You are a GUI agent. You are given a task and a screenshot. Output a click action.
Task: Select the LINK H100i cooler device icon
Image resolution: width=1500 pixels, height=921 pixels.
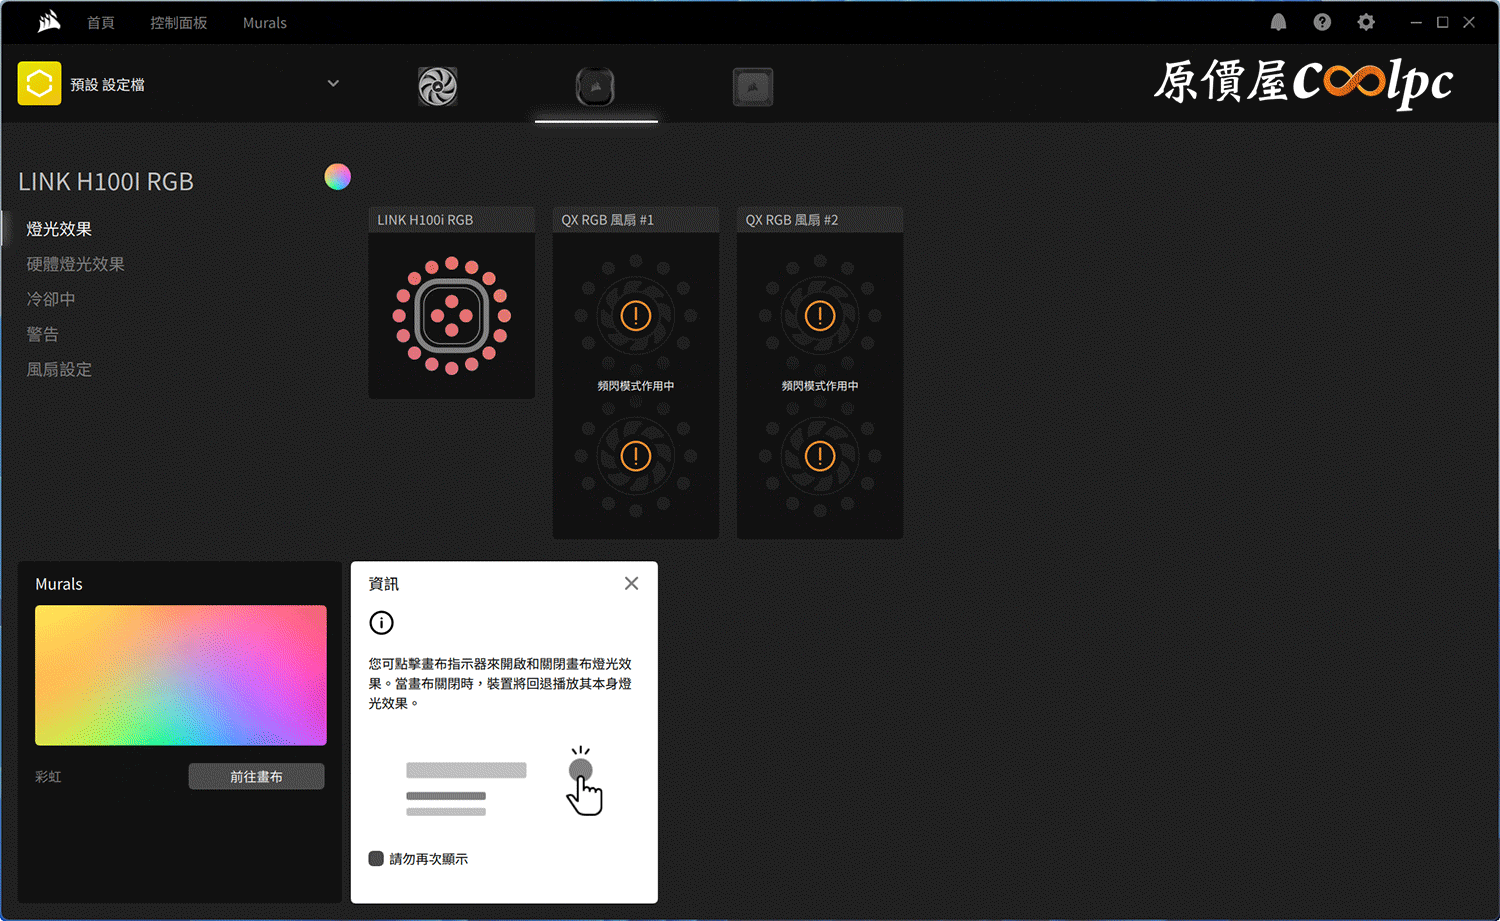pyautogui.click(x=595, y=87)
